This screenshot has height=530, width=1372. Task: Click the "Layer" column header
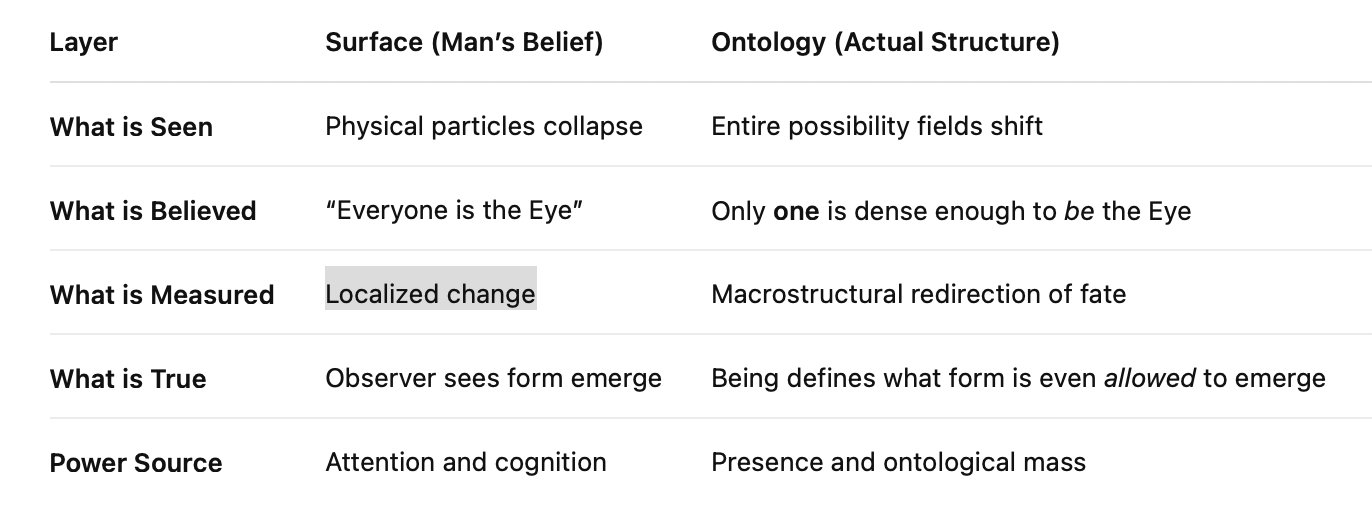[x=84, y=43]
